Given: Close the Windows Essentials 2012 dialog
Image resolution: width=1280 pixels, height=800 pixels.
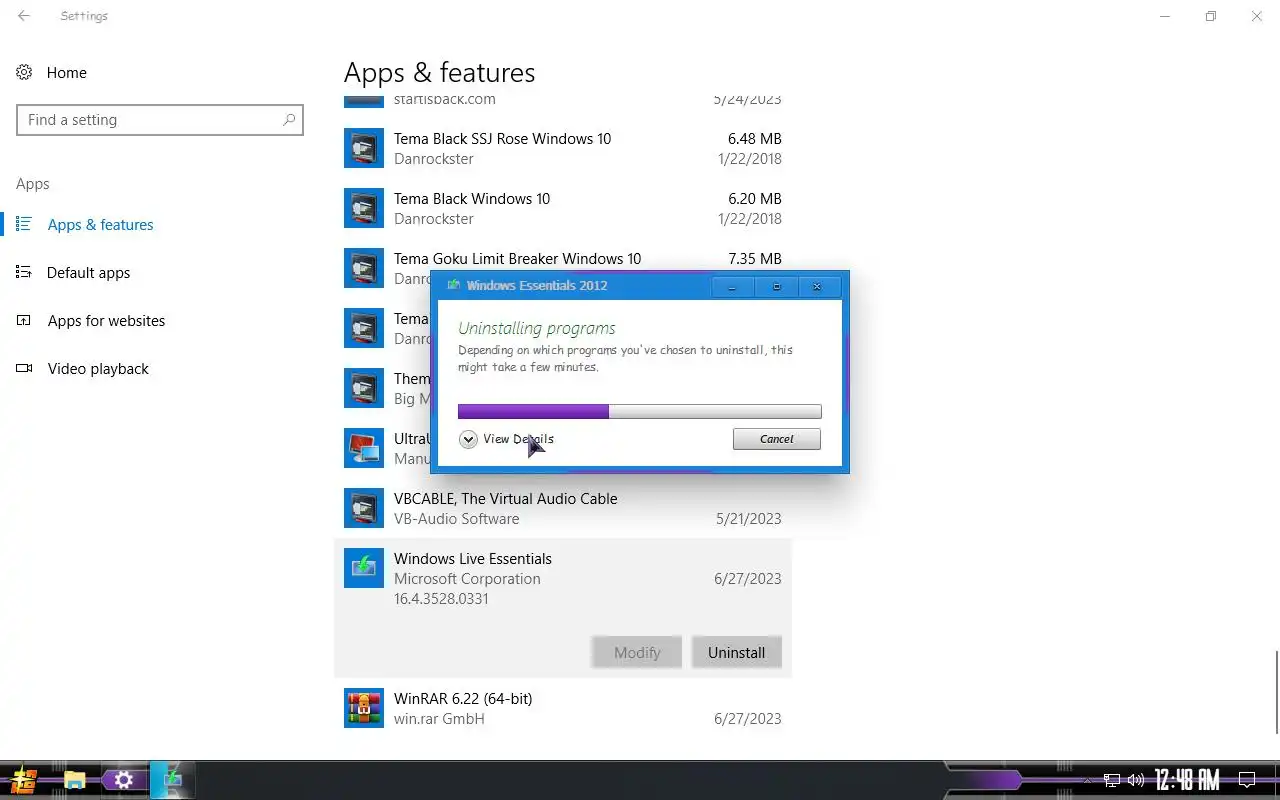Looking at the screenshot, I should [x=817, y=287].
